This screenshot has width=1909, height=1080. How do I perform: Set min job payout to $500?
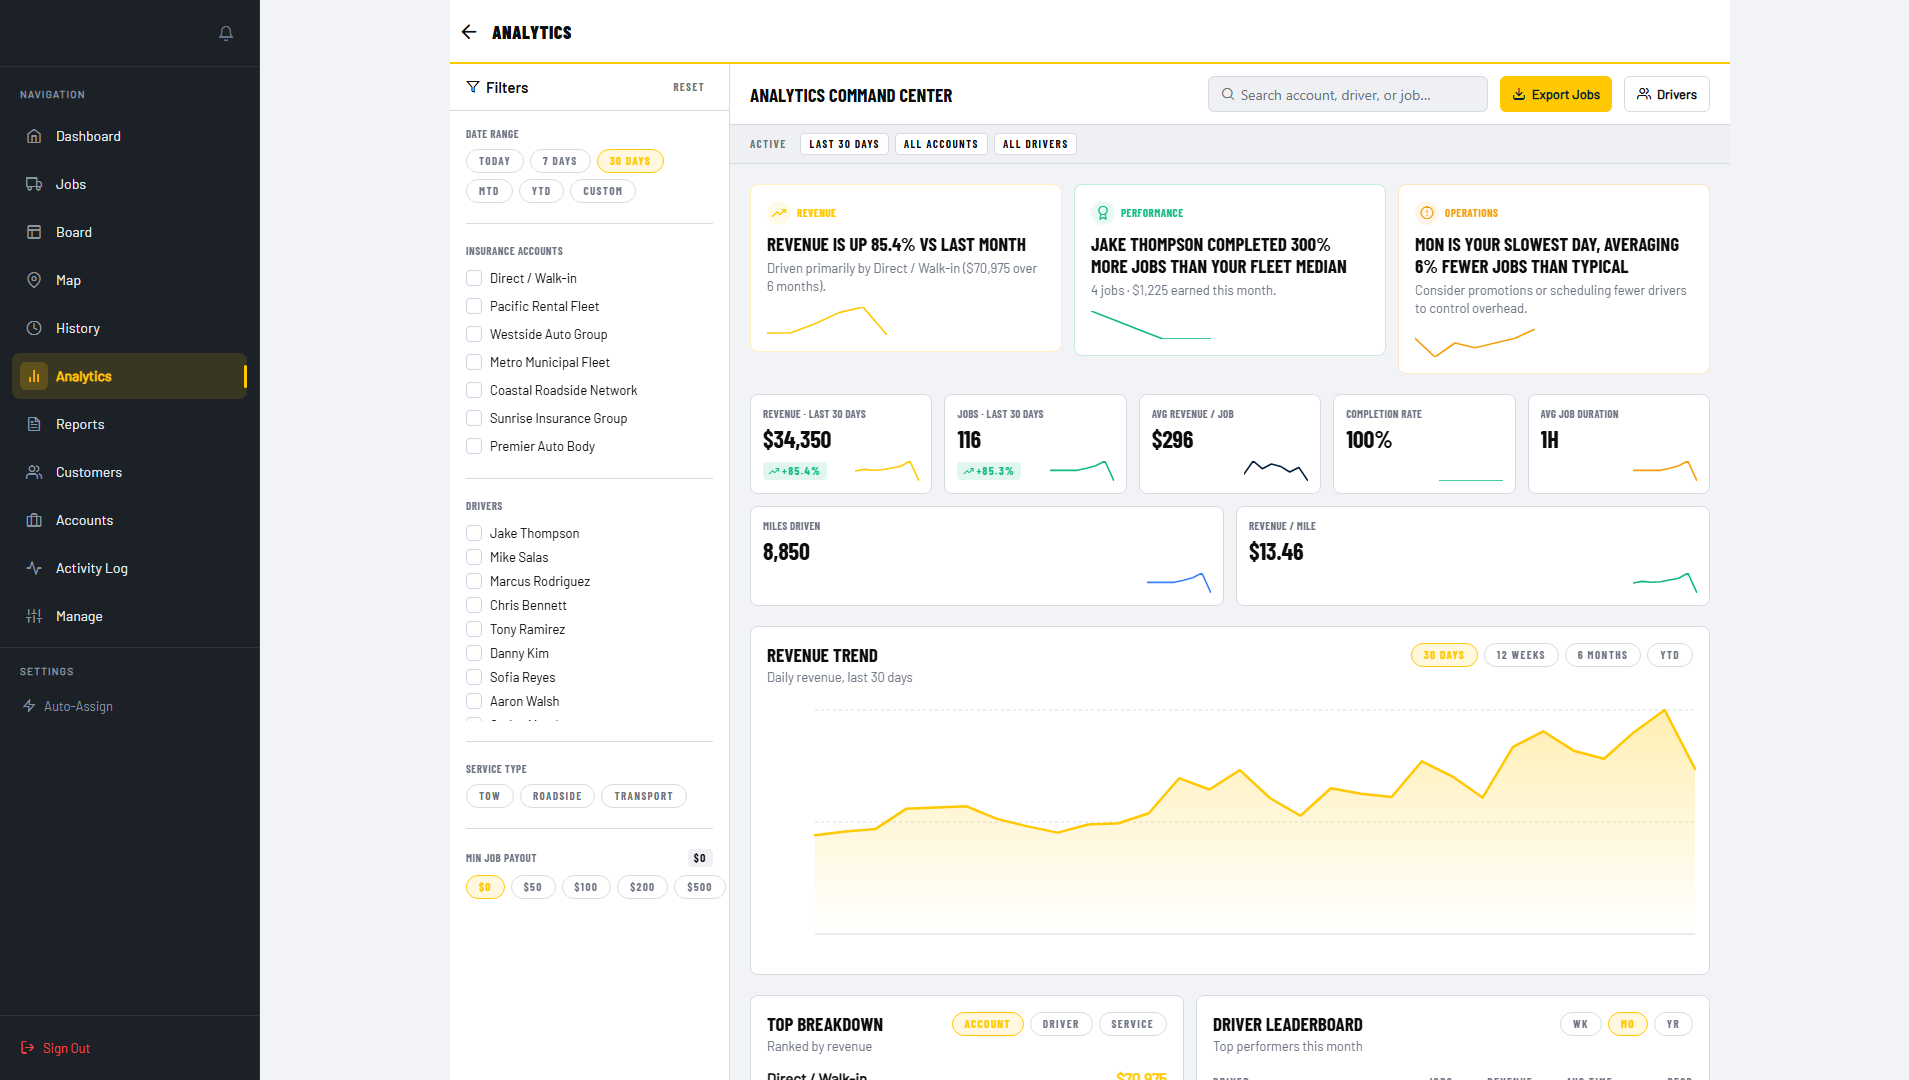[x=700, y=887]
